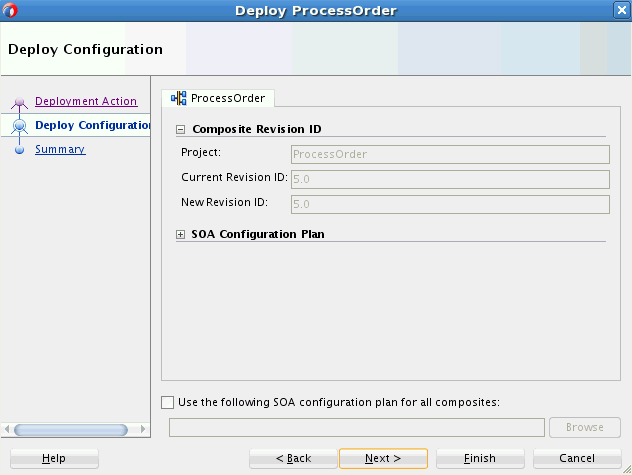Click the Browse button
Screen dimensions: 632x475
click(x=585, y=427)
